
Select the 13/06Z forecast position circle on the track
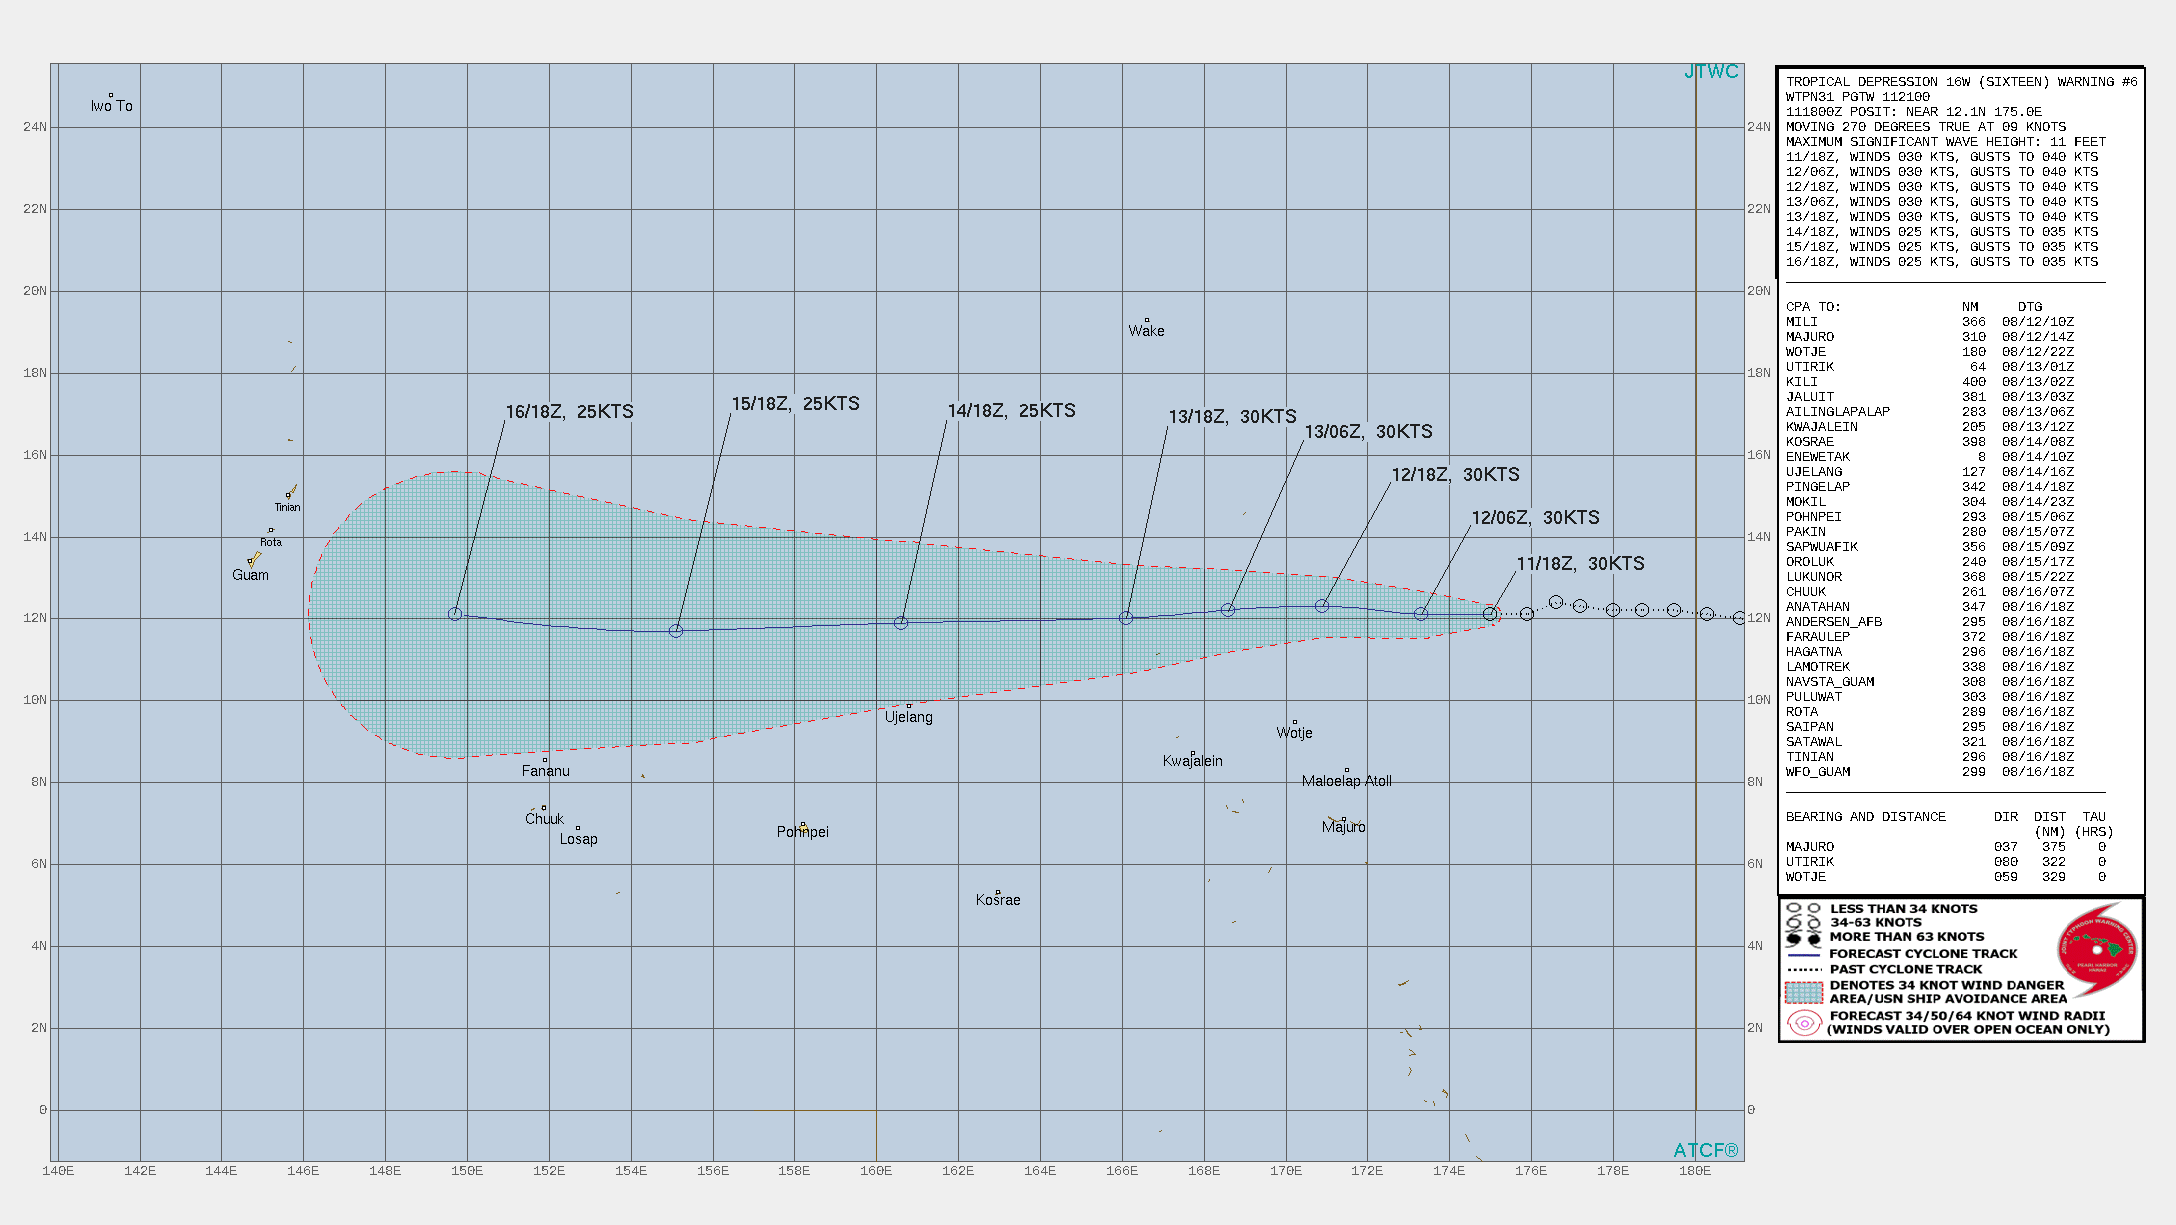click(1228, 610)
